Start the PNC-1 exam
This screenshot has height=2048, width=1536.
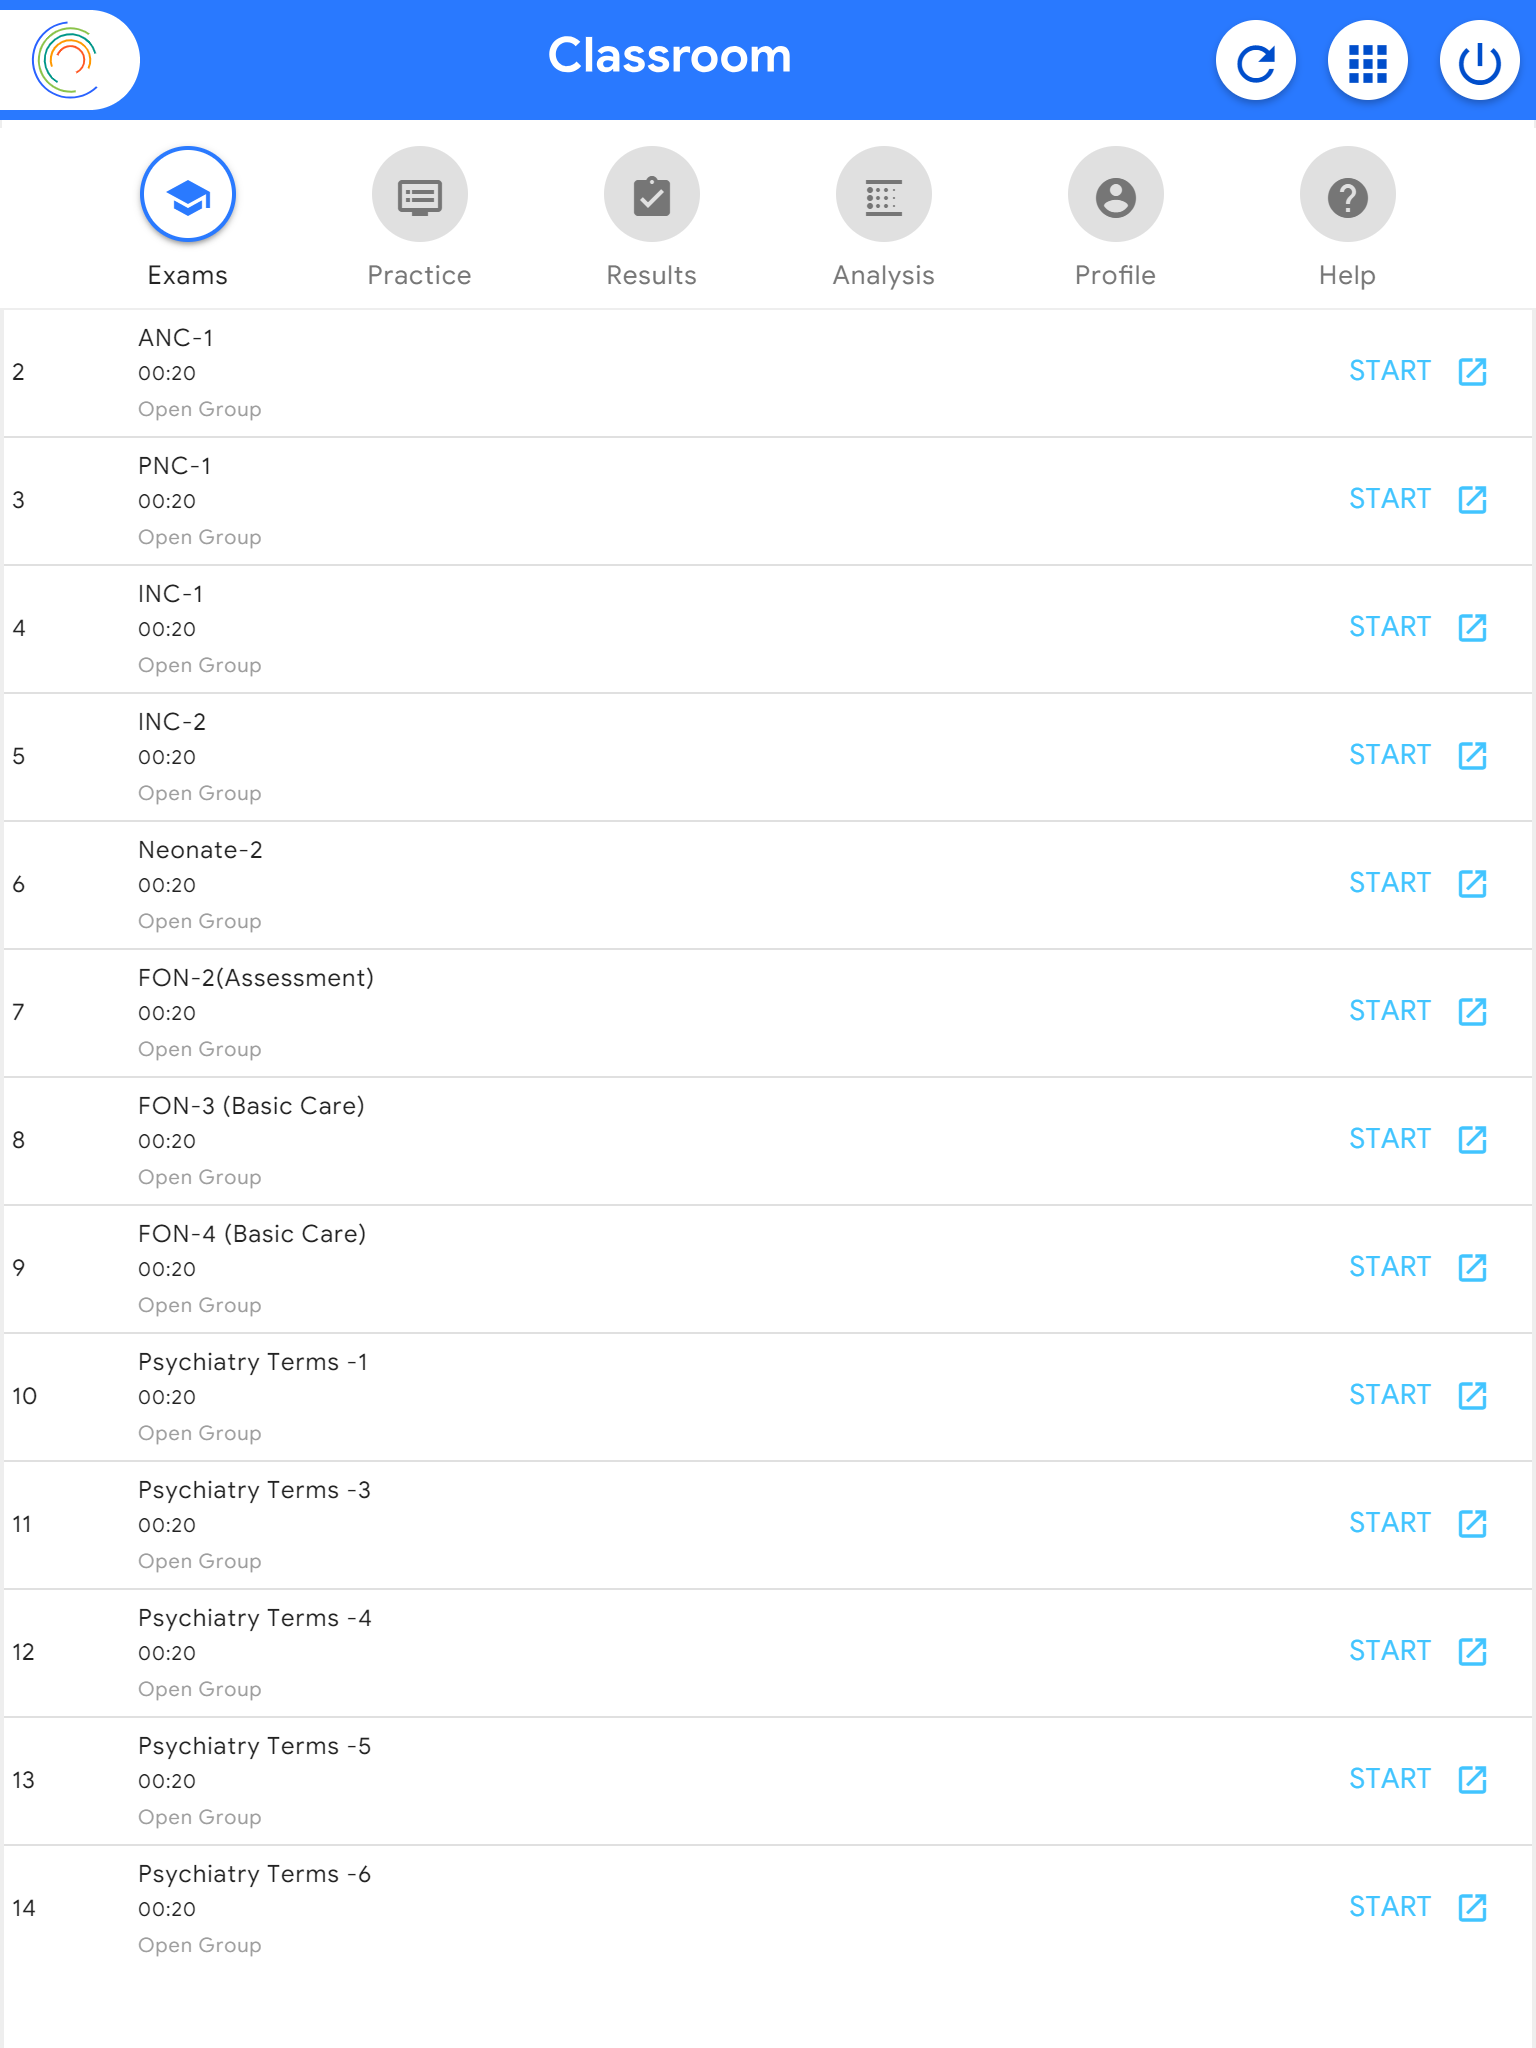(x=1389, y=499)
